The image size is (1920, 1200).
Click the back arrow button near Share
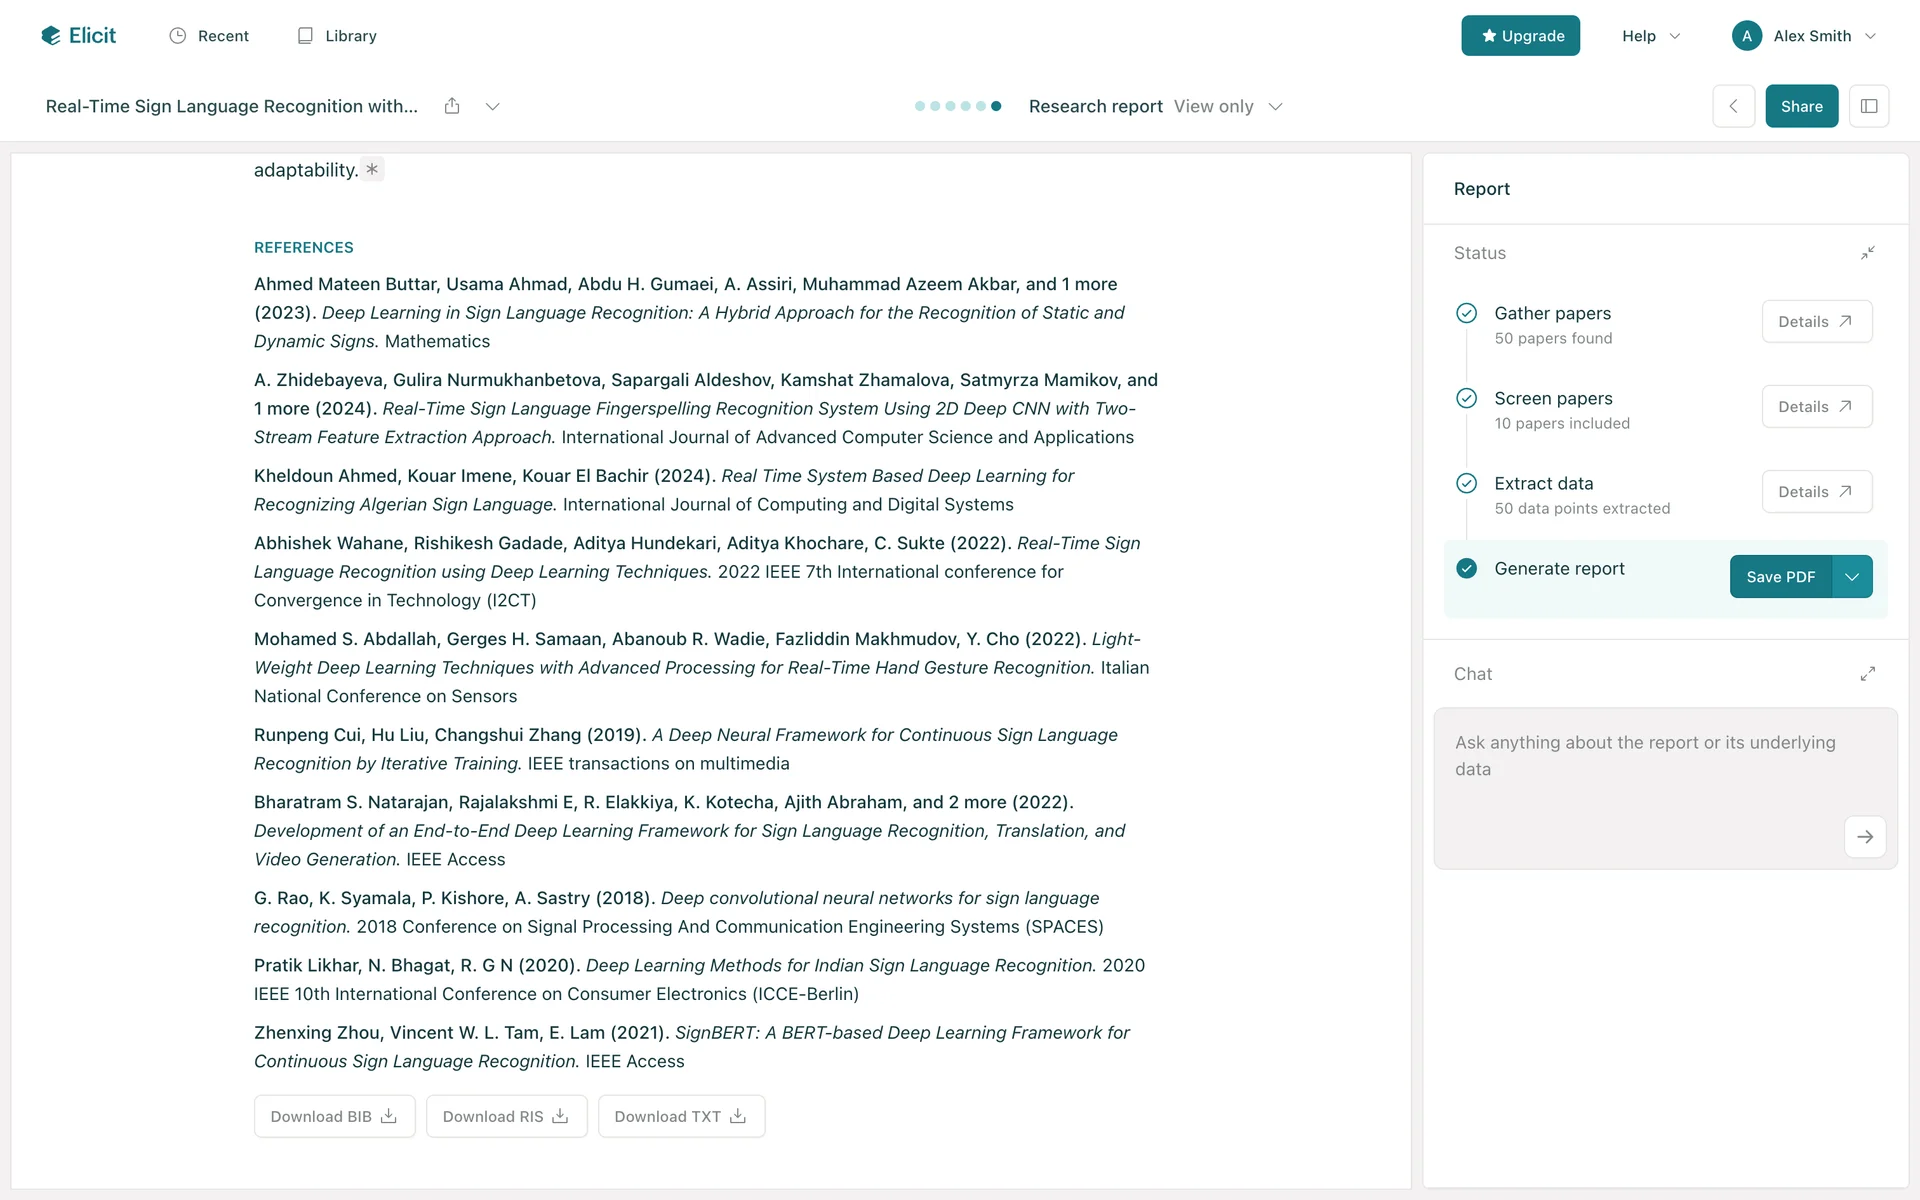tap(1733, 106)
